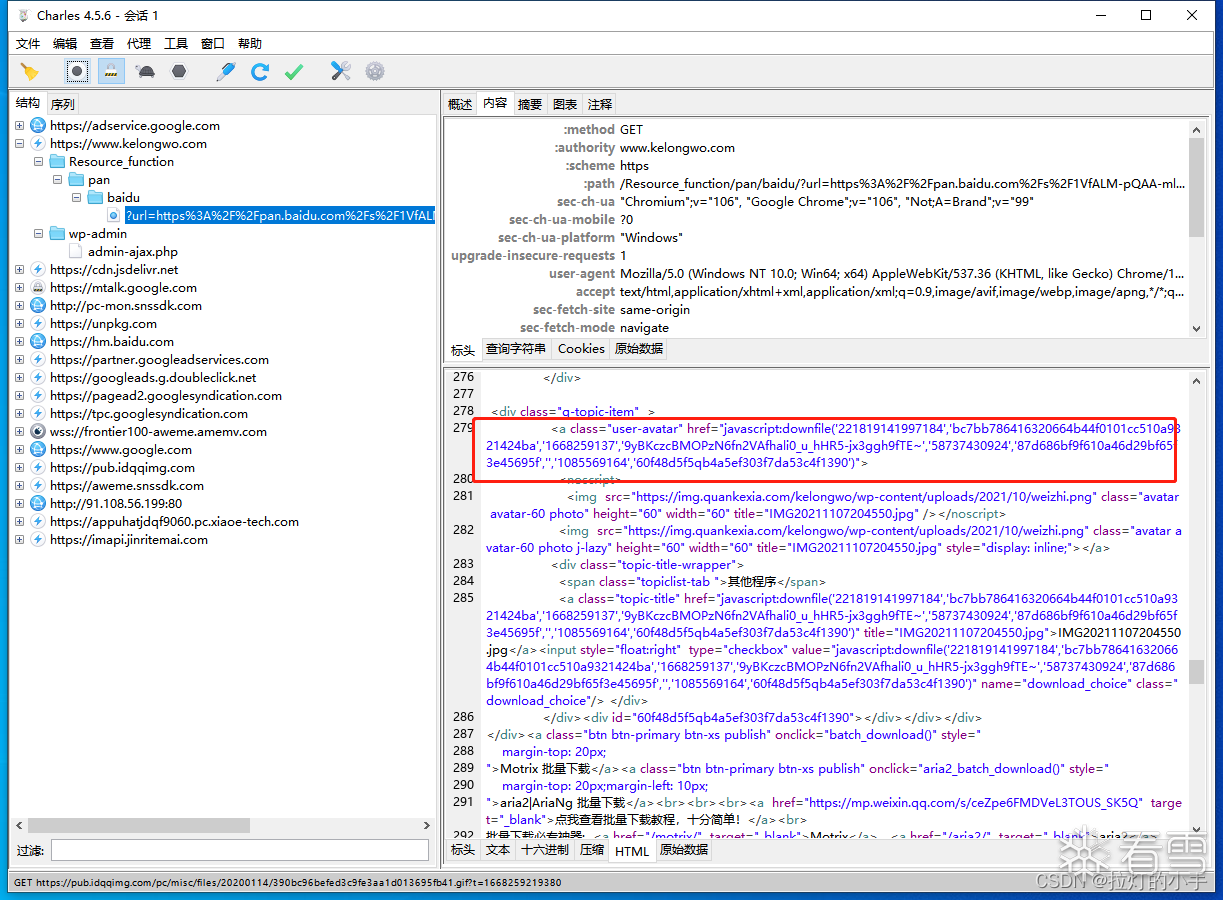
Task: Click the Resource_function folder icon
Action: 58,162
